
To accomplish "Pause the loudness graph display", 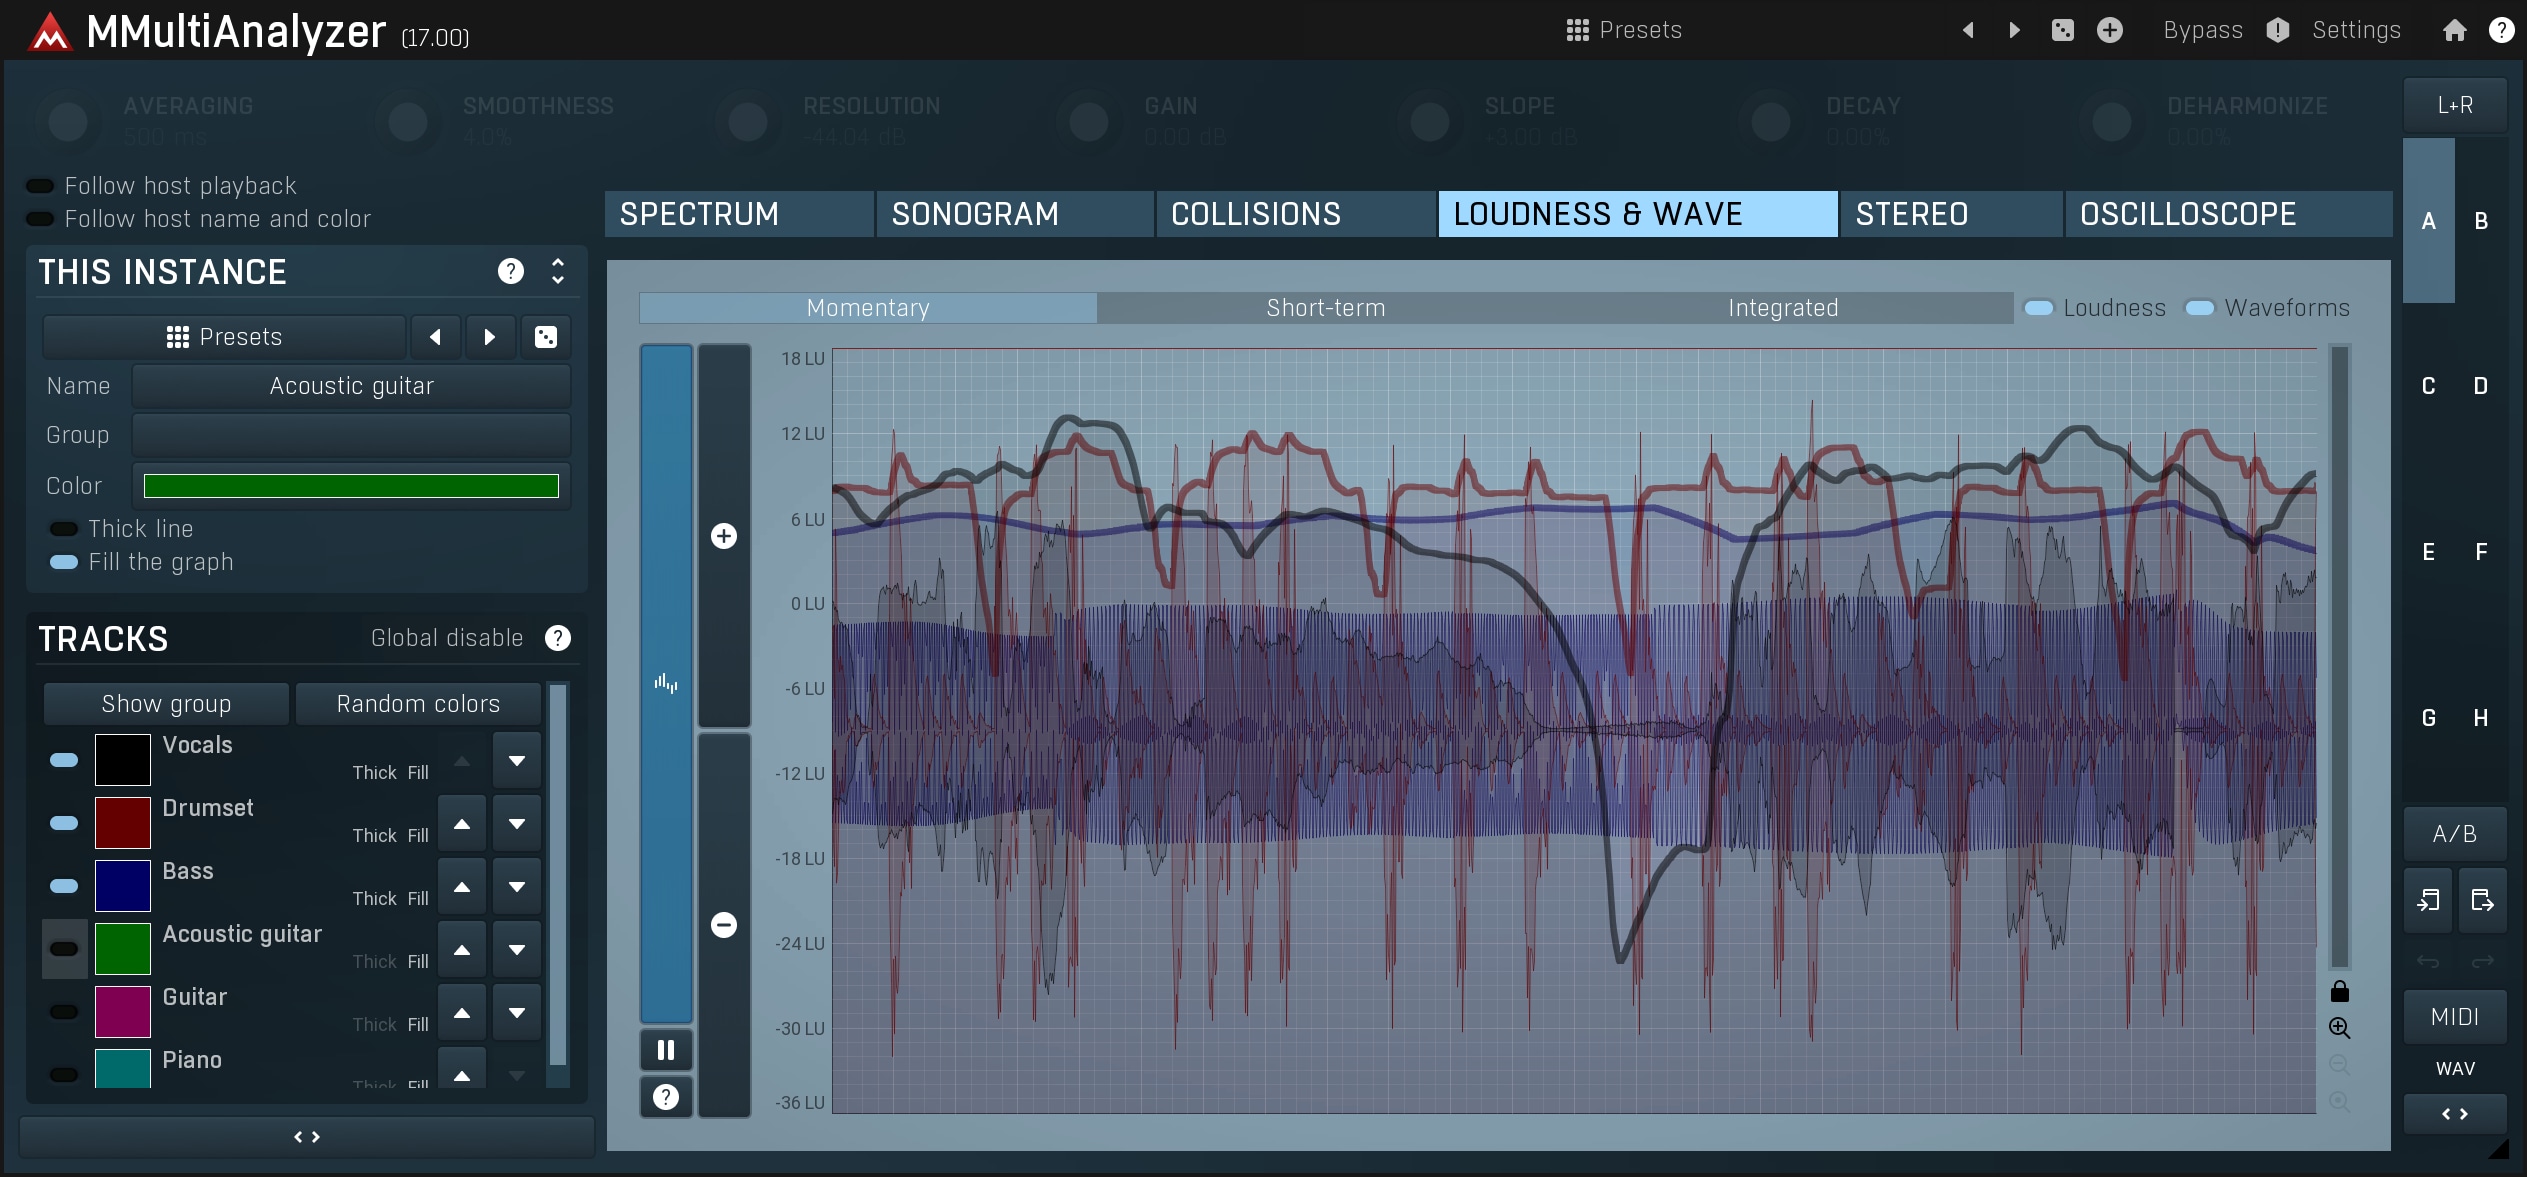I will (x=665, y=1050).
